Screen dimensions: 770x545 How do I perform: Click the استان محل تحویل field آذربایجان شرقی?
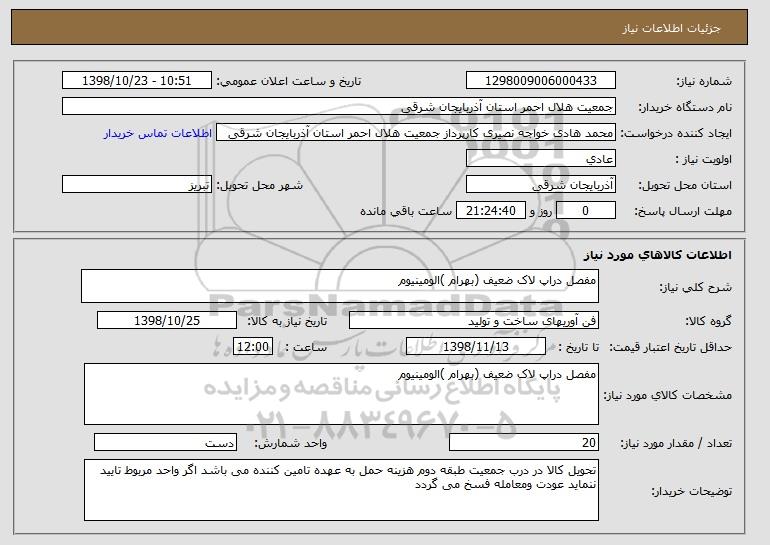(541, 185)
